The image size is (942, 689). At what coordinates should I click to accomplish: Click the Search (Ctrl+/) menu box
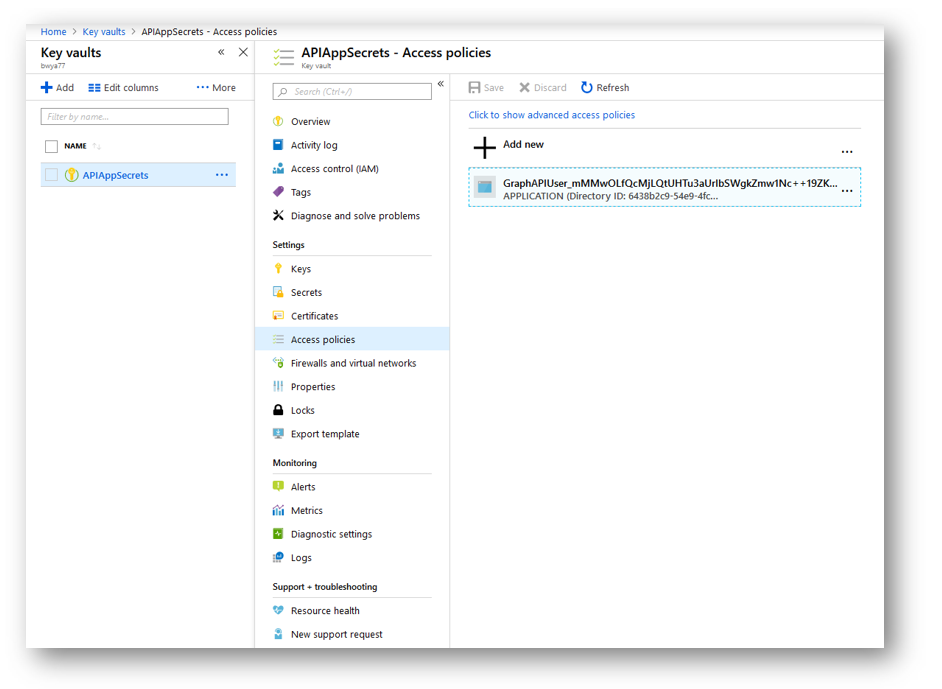pos(352,91)
